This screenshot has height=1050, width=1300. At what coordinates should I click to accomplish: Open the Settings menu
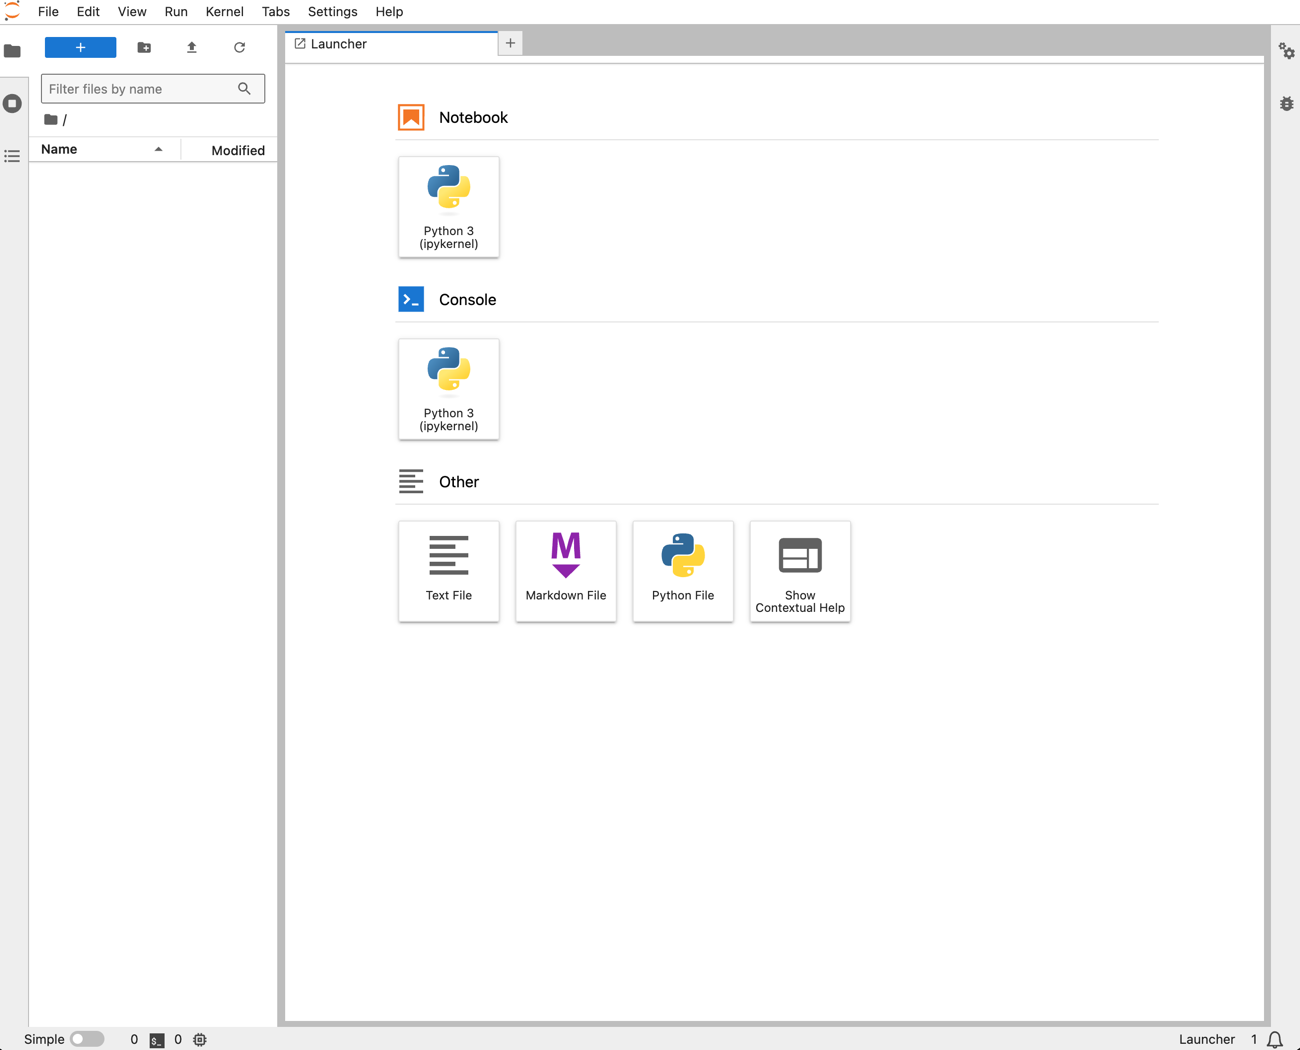tap(332, 11)
